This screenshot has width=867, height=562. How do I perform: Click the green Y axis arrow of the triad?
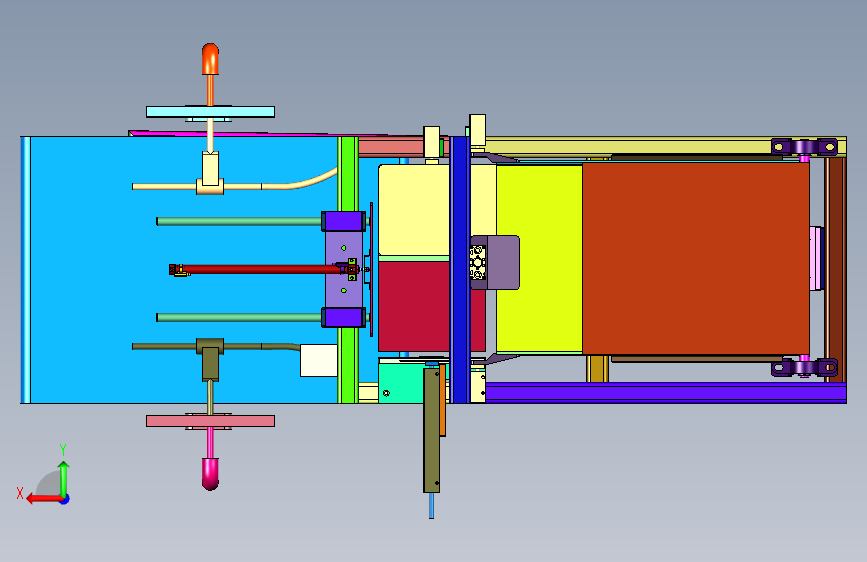click(x=64, y=478)
